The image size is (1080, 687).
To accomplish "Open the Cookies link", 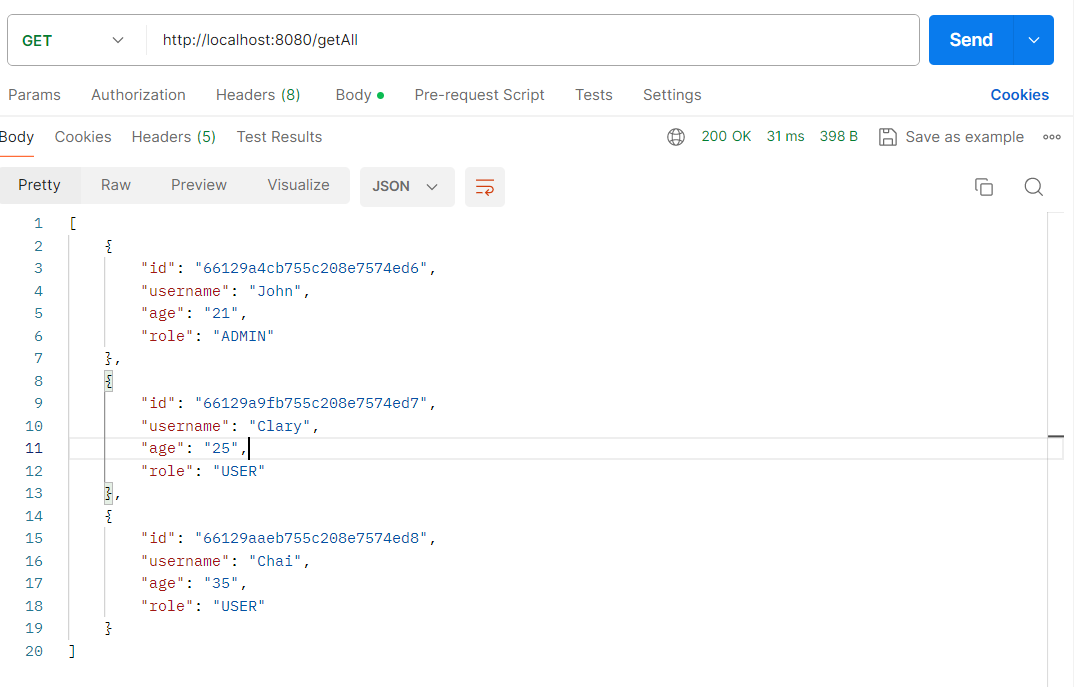I will tap(1019, 95).
